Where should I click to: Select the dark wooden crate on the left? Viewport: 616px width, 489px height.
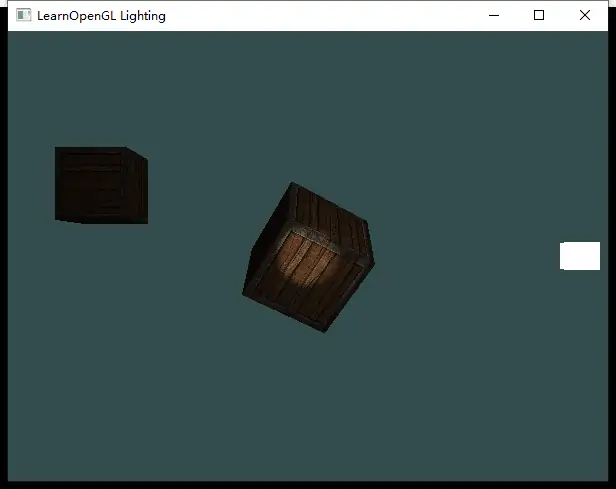point(92,184)
